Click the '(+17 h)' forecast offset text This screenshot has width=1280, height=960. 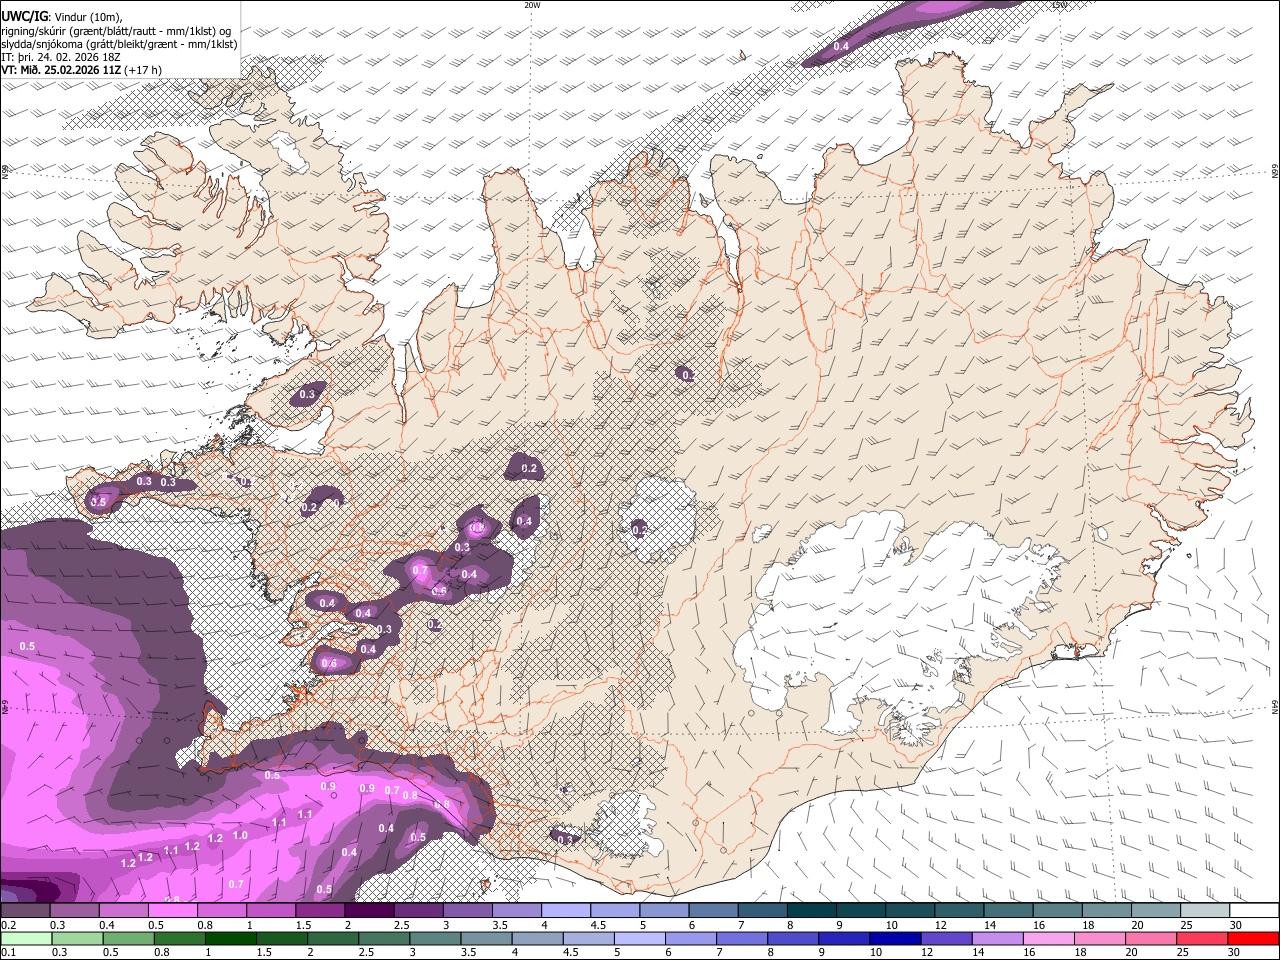(143, 70)
